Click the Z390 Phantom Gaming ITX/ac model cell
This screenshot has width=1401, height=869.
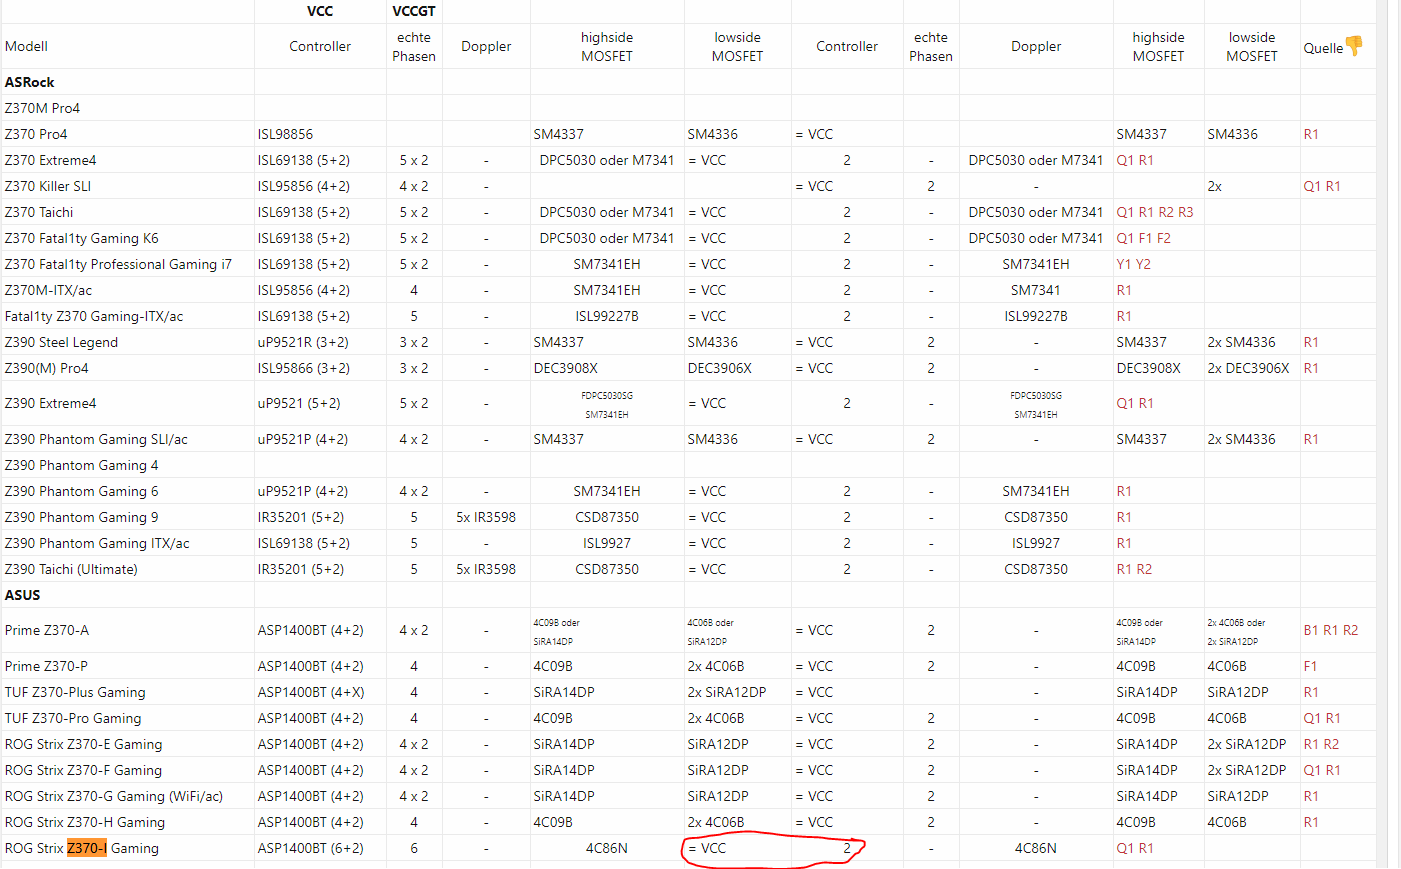(127, 543)
